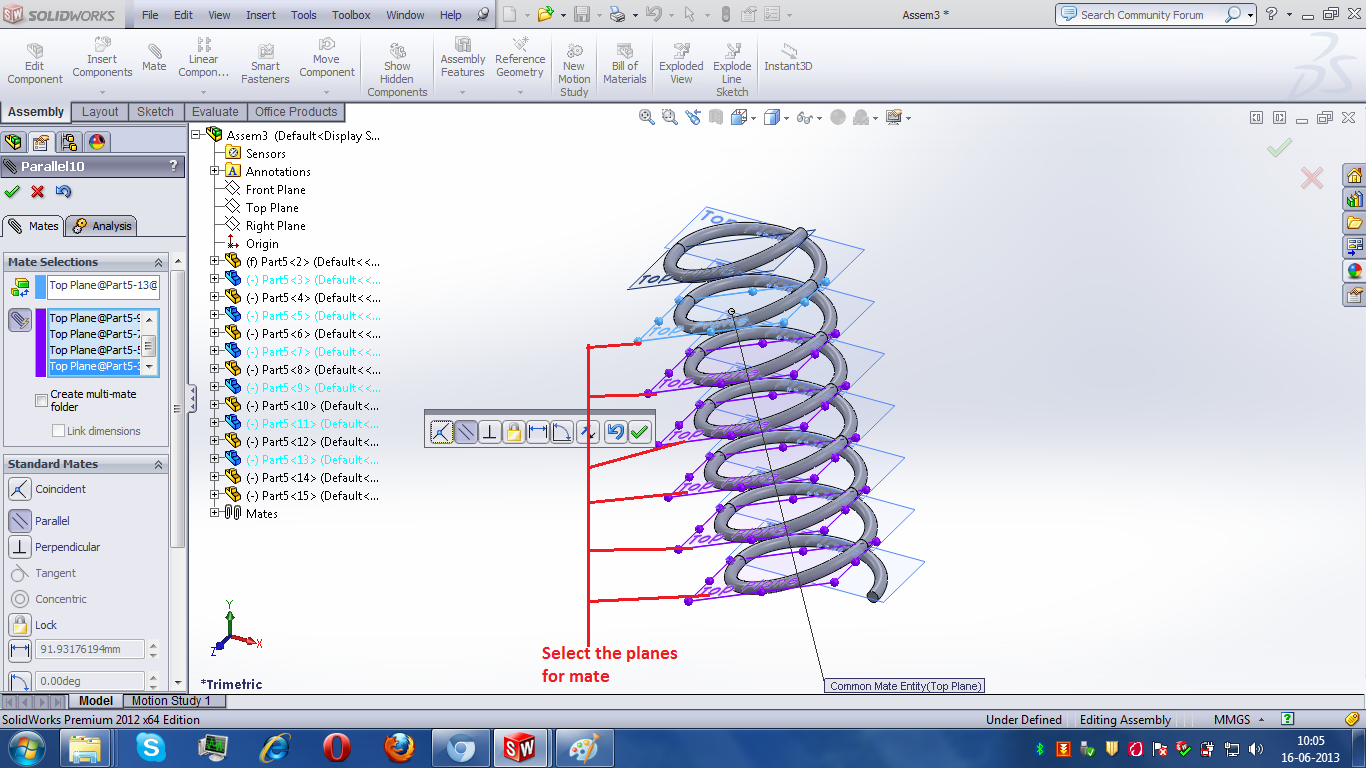1366x768 pixels.
Task: Collapse the Standard Mates section
Action: [158, 464]
